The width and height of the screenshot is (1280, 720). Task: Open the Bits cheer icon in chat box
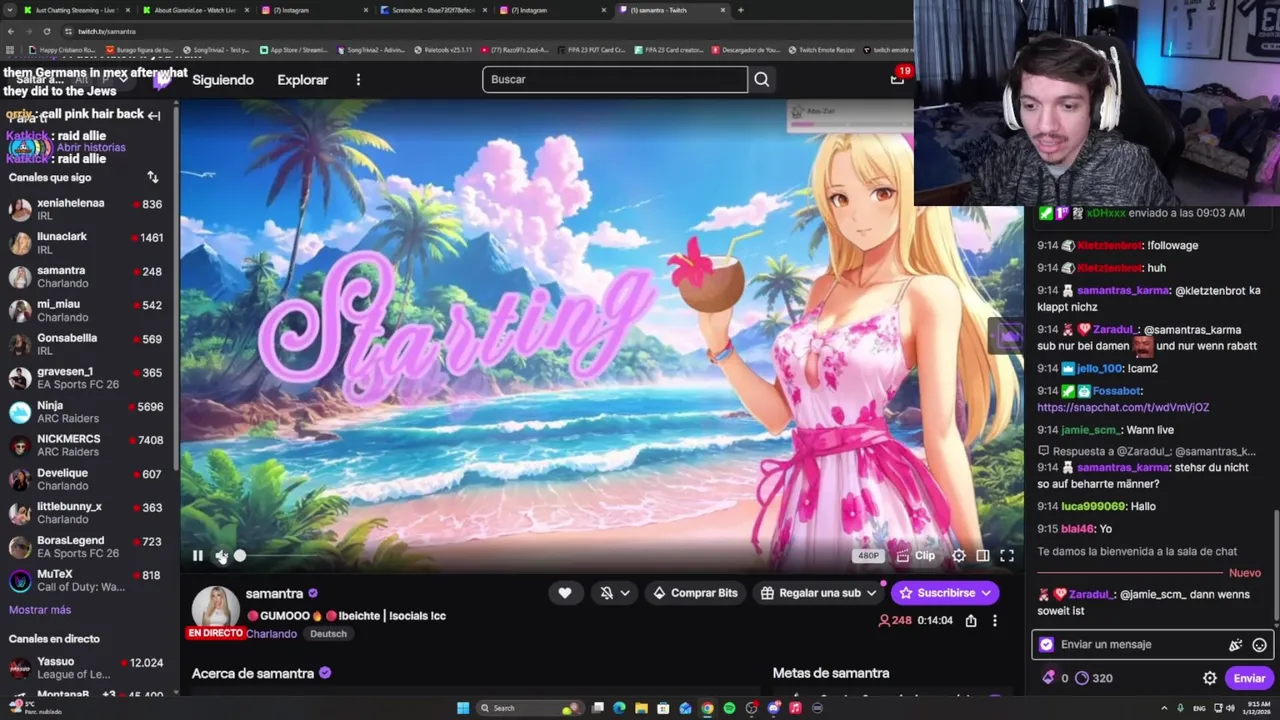(x=1236, y=645)
